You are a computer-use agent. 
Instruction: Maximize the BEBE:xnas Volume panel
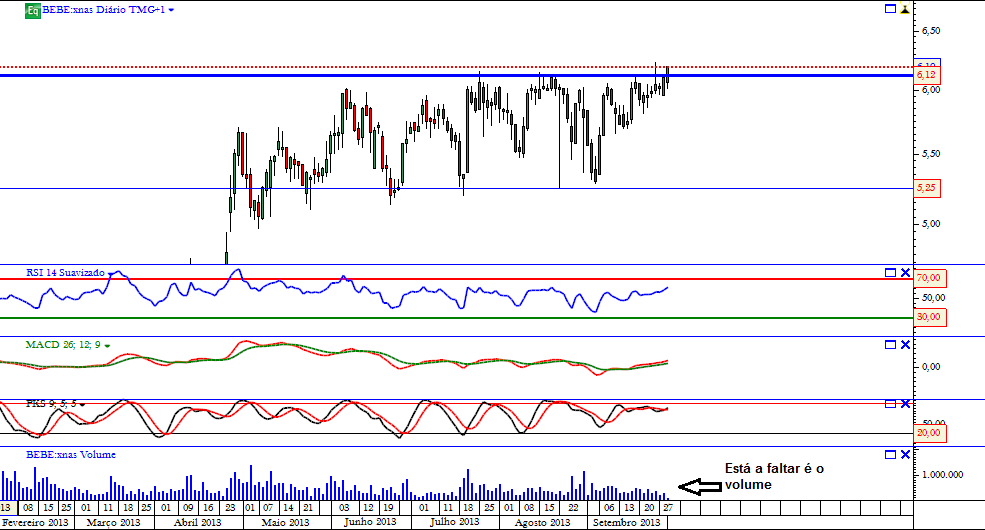pos(890,455)
